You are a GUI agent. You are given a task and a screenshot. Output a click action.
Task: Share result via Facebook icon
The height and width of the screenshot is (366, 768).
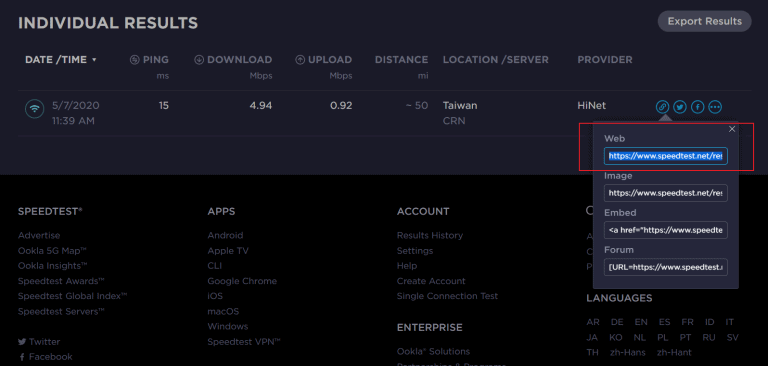pyautogui.click(x=697, y=106)
